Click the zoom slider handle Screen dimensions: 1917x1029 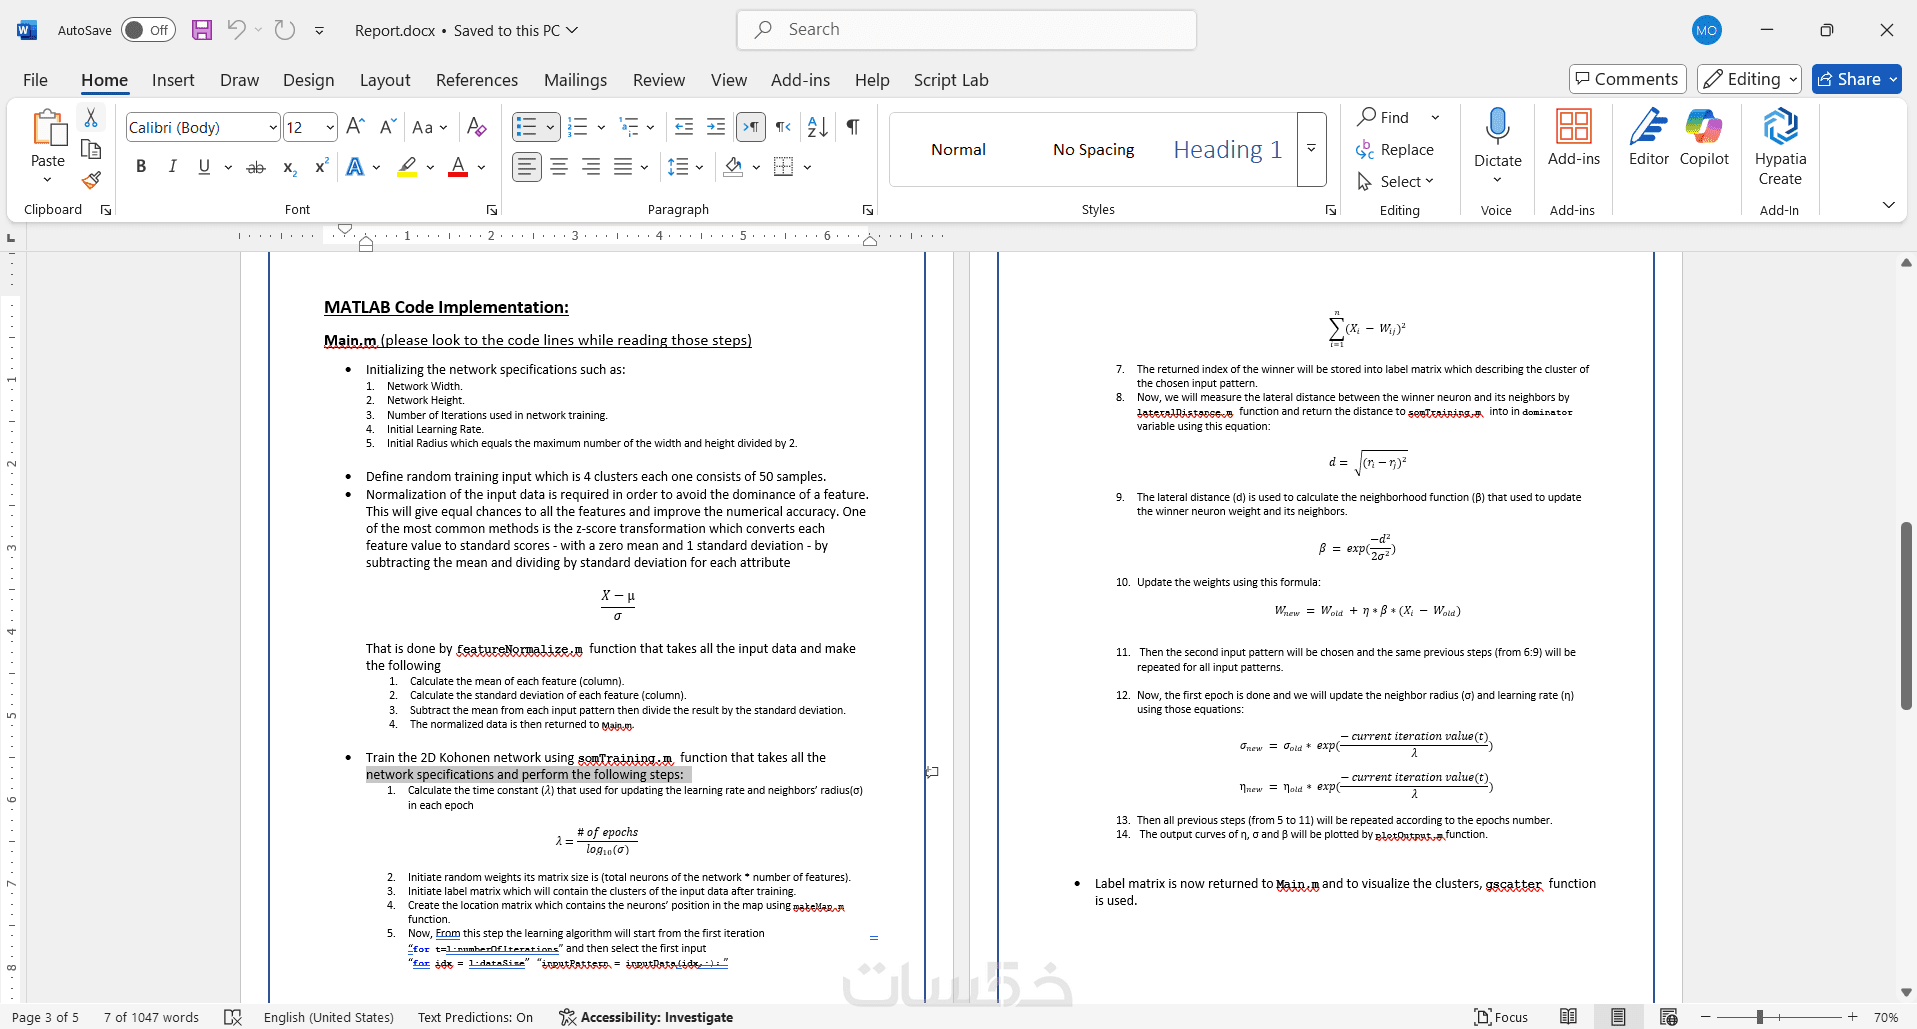pyautogui.click(x=1759, y=1017)
